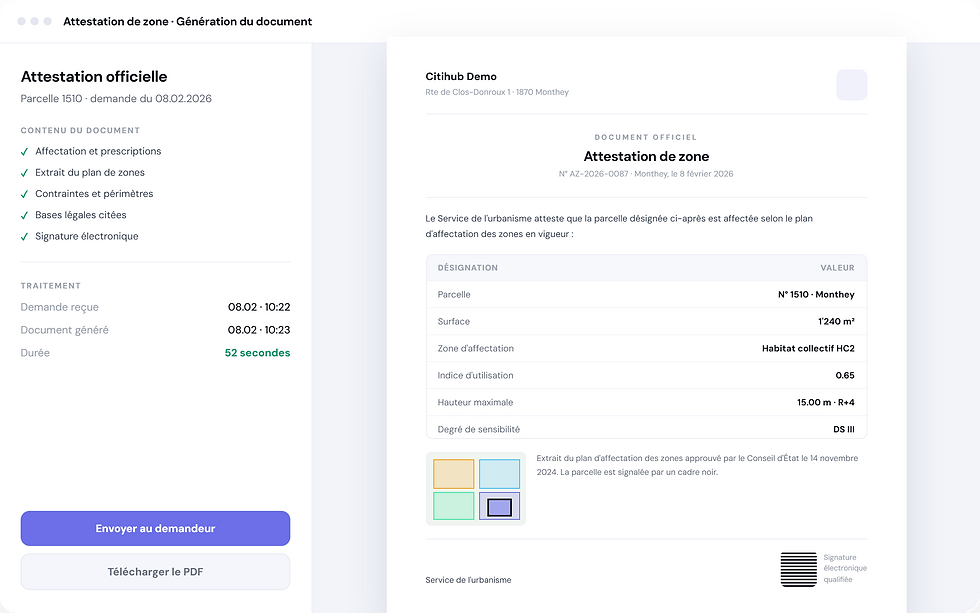
Task: Click the window title 'Attestation de zone · Génération du document'
Action: tap(188, 21)
